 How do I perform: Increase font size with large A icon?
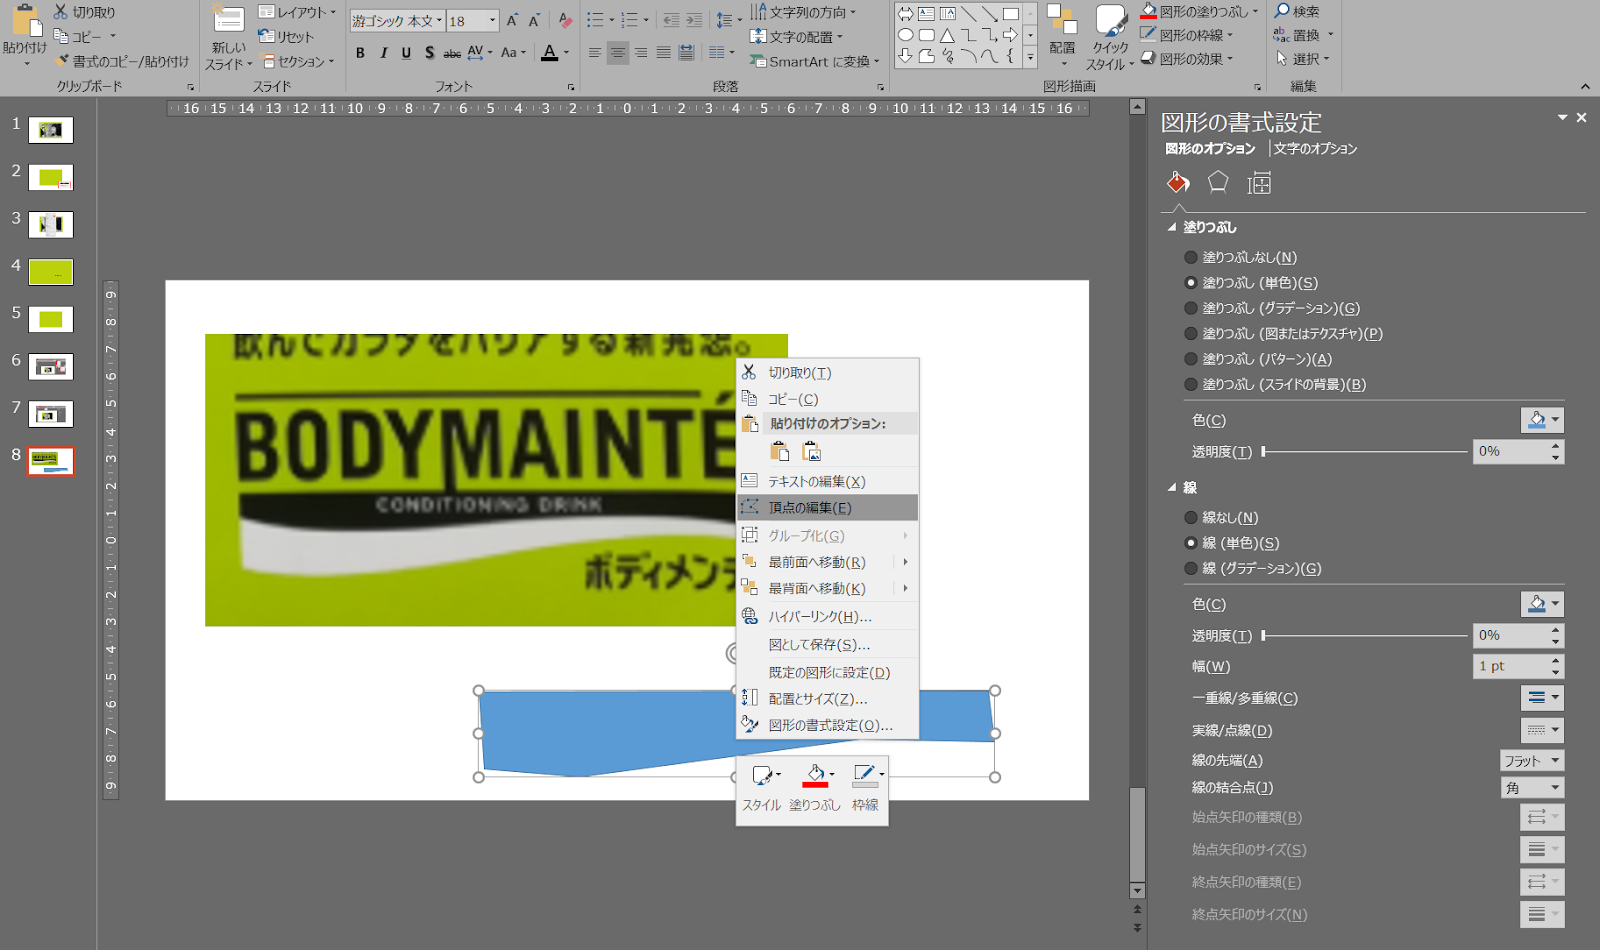click(512, 21)
